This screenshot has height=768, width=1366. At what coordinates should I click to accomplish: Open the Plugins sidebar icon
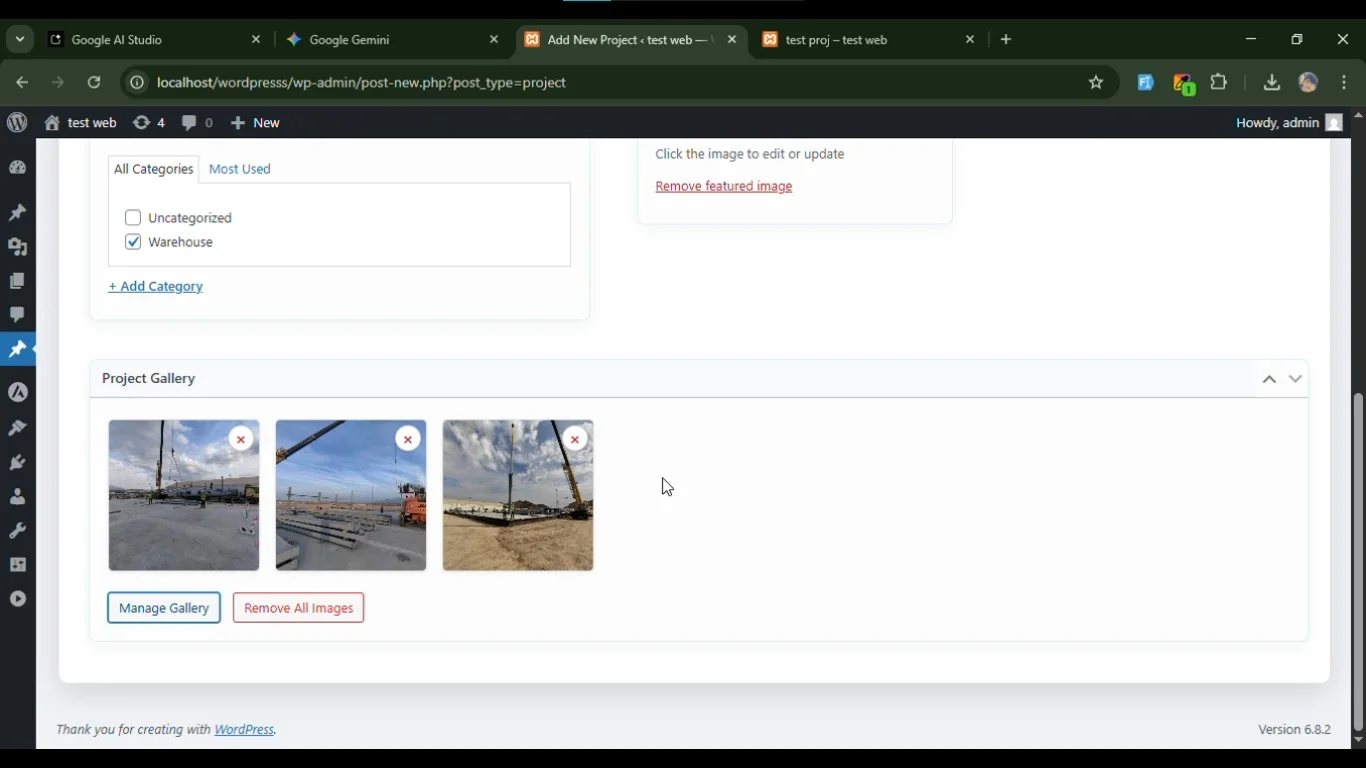click(x=18, y=463)
